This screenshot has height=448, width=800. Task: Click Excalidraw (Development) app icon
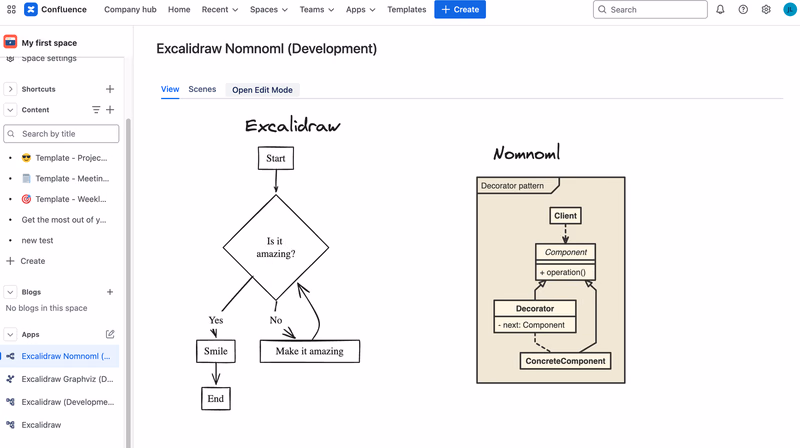click(x=10, y=402)
